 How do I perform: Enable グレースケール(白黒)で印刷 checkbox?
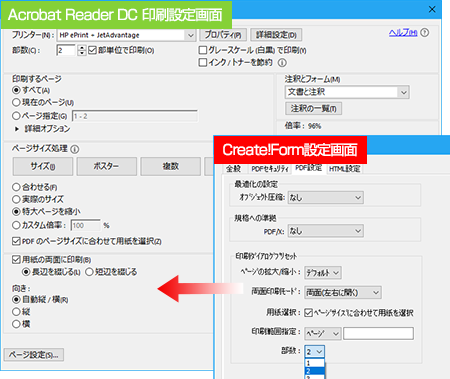202,50
